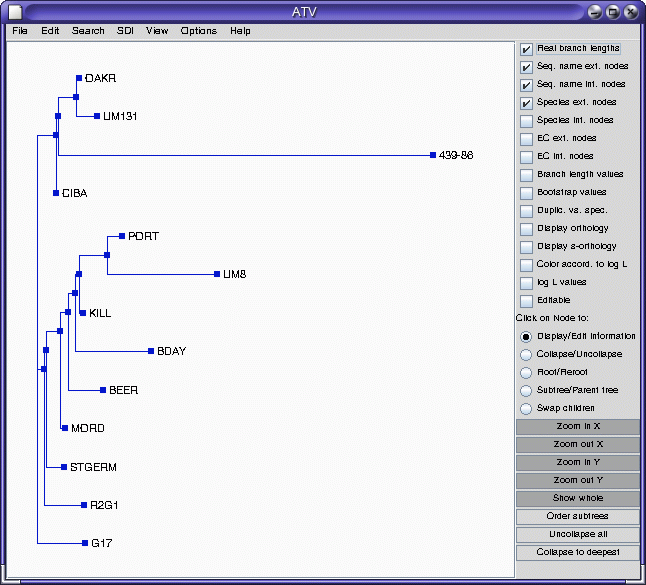Click the G17 leaf node marker
The image size is (646, 585).
pyautogui.click(x=85, y=543)
